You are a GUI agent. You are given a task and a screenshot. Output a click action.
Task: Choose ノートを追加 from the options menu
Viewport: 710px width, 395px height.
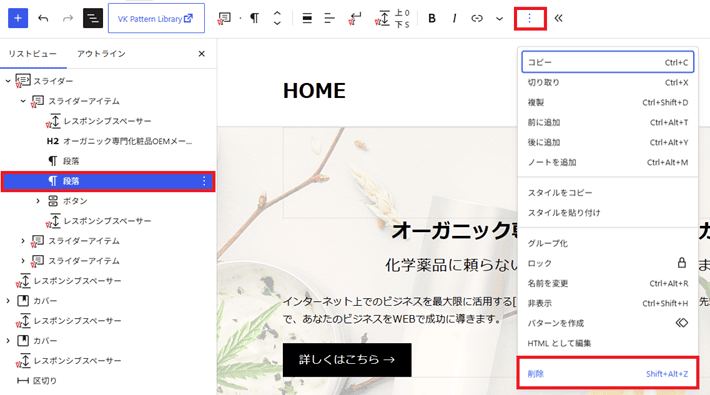click(608, 162)
